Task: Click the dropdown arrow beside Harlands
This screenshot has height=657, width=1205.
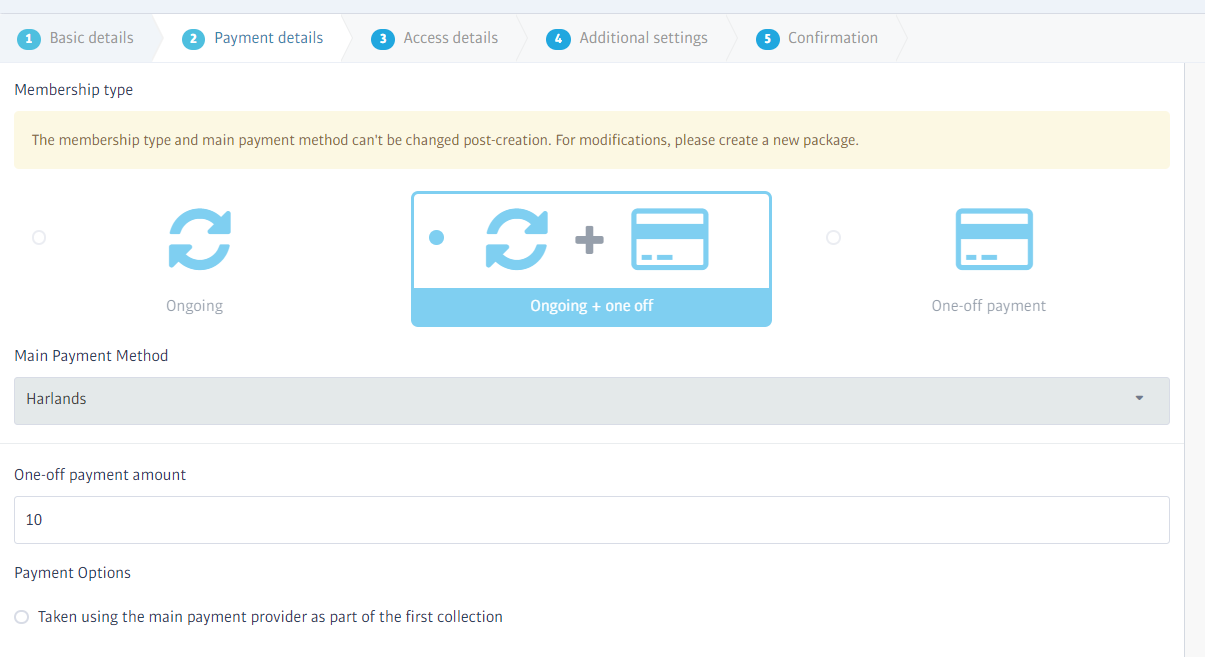Action: pyautogui.click(x=1139, y=399)
